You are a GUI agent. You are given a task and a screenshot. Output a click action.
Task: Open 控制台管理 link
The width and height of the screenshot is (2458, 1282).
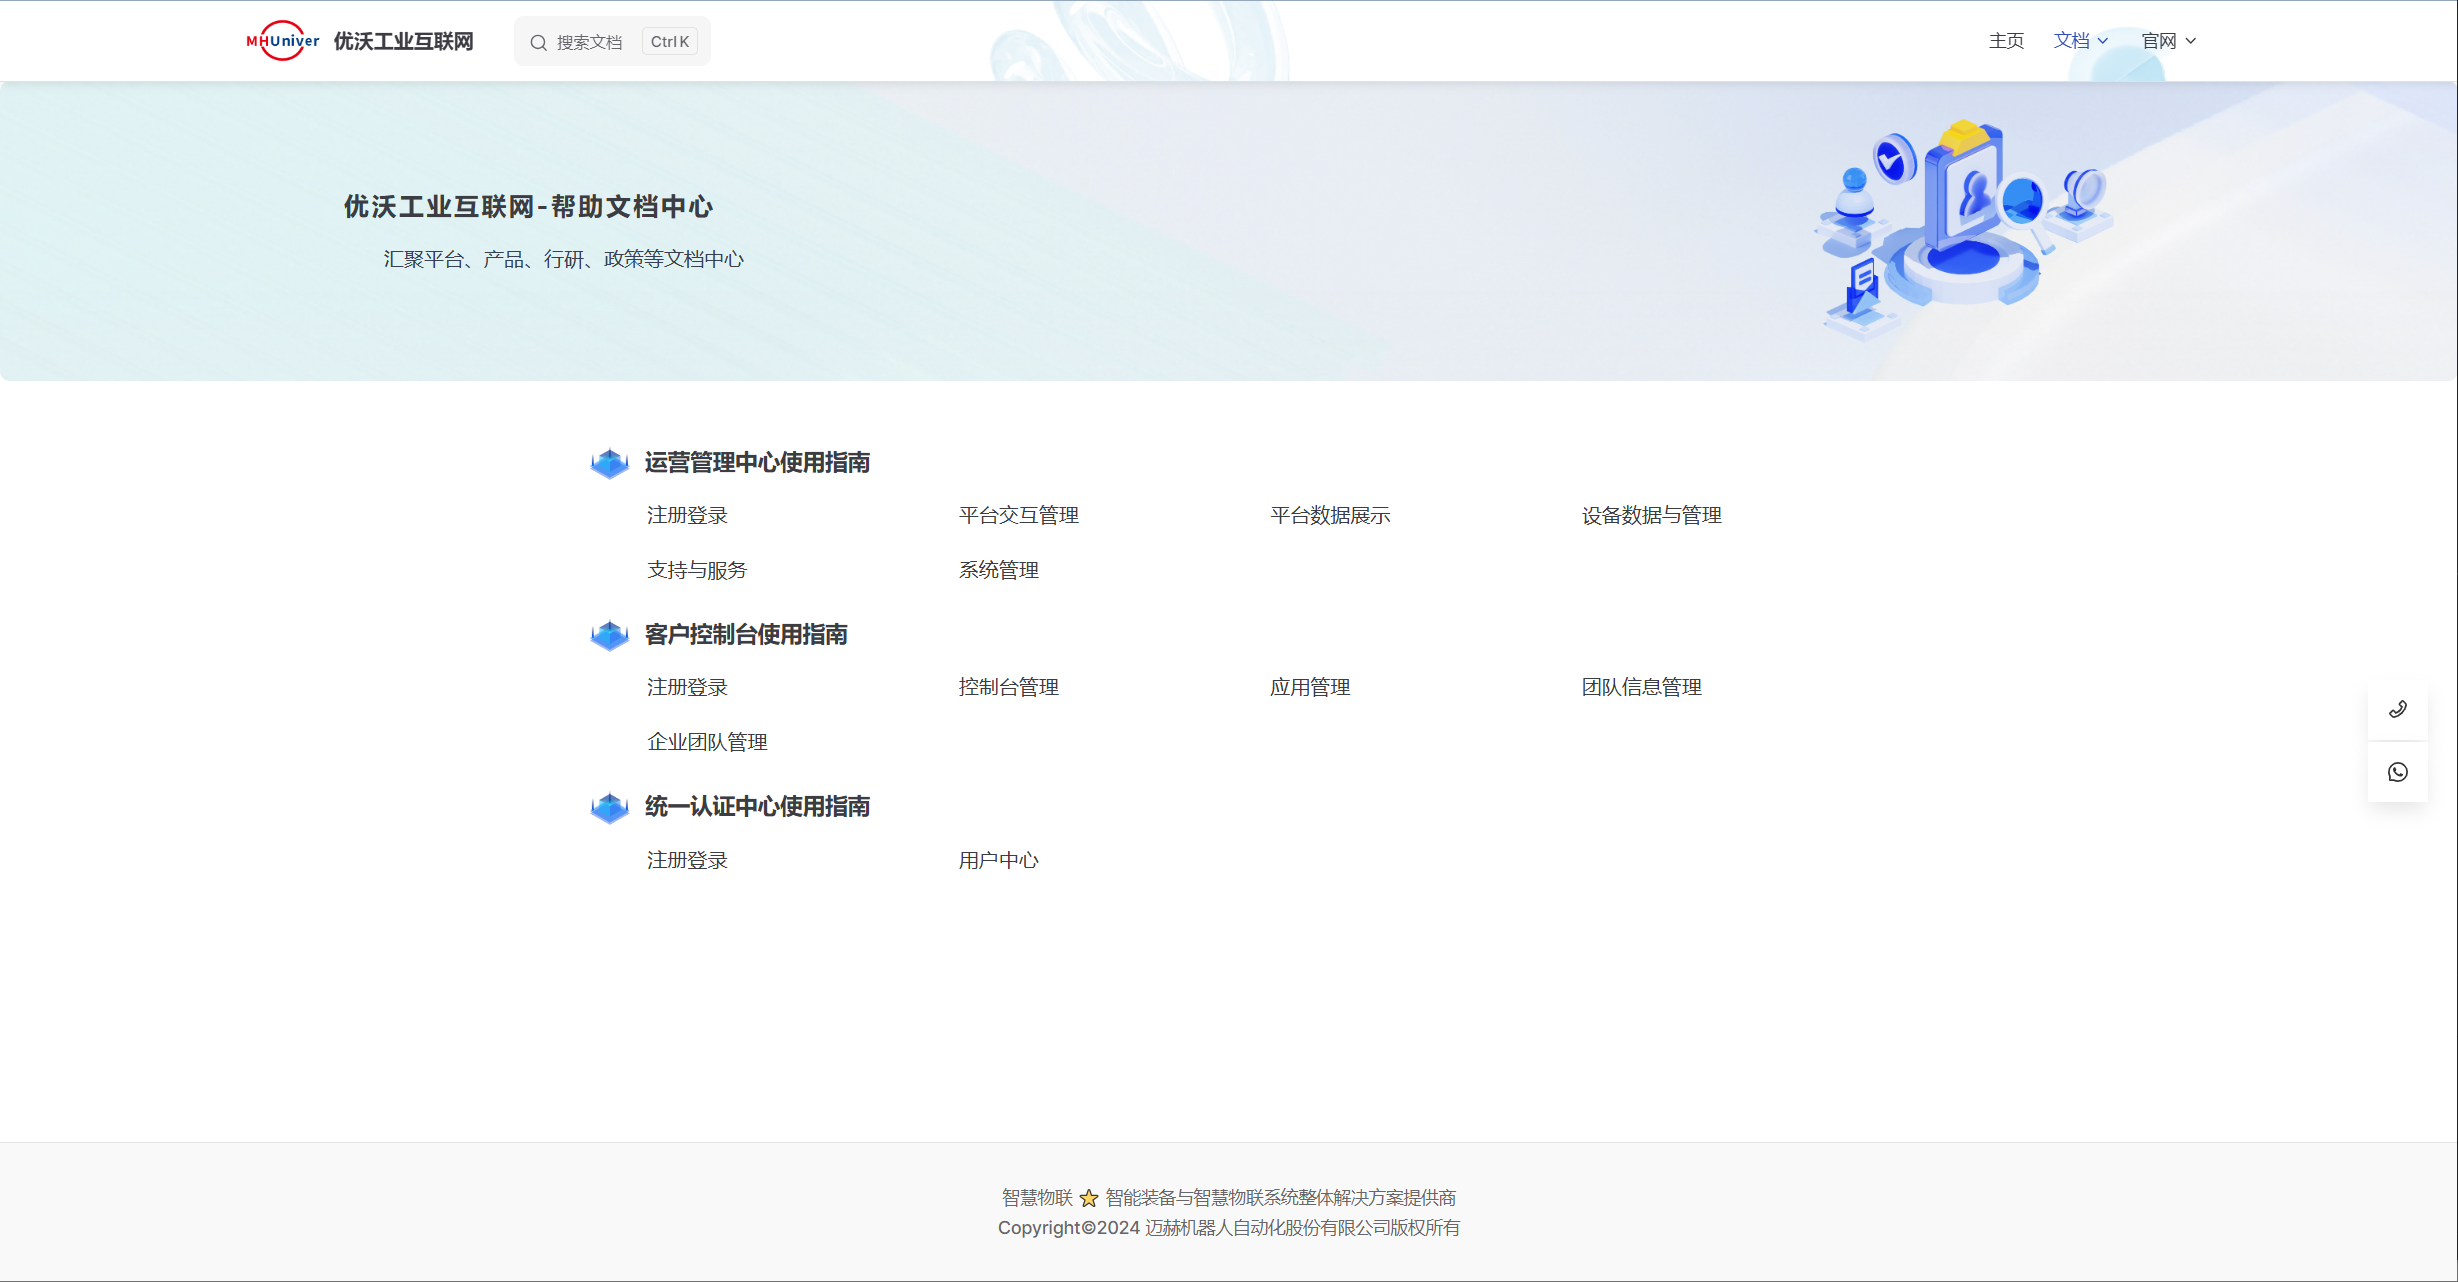click(1008, 688)
